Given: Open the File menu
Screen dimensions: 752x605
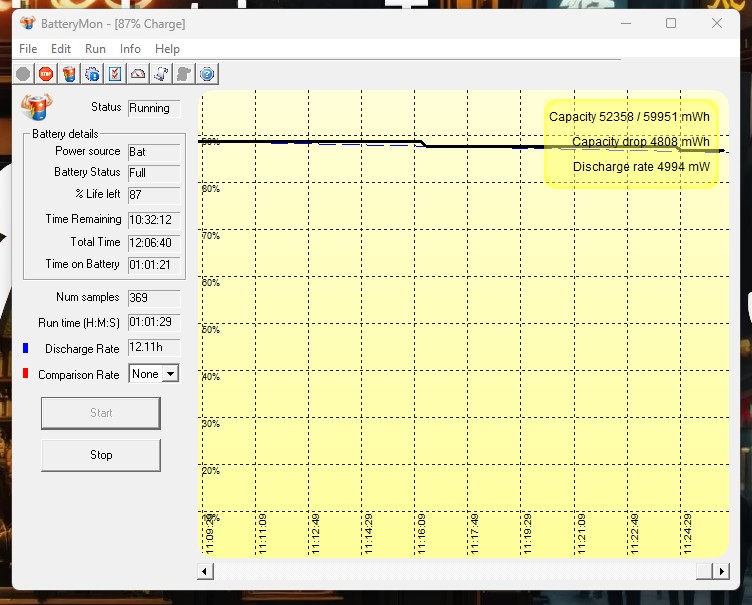Looking at the screenshot, I should point(28,49).
